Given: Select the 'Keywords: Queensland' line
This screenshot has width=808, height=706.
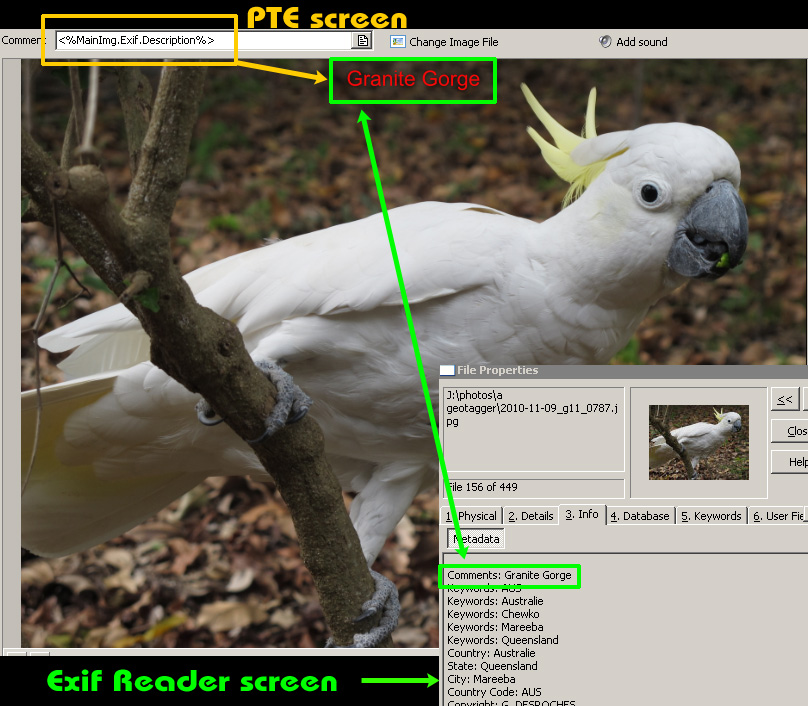Looking at the screenshot, I should (x=502, y=640).
